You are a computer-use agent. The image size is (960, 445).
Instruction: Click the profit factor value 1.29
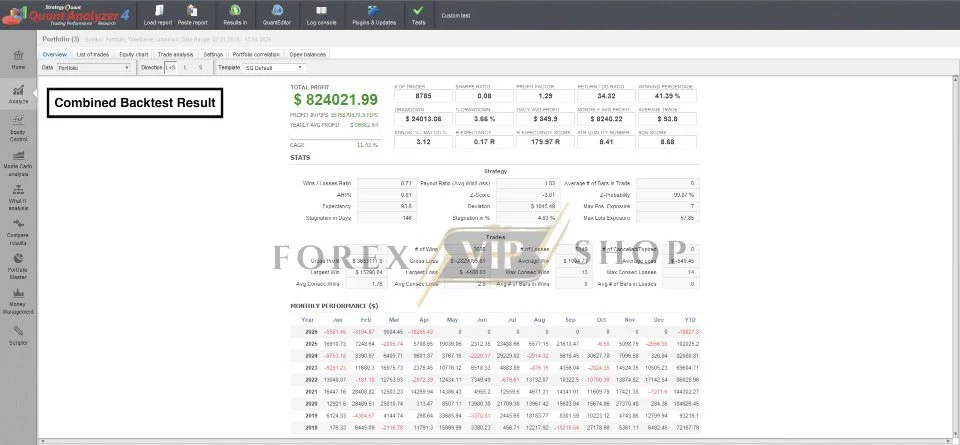tap(545, 96)
